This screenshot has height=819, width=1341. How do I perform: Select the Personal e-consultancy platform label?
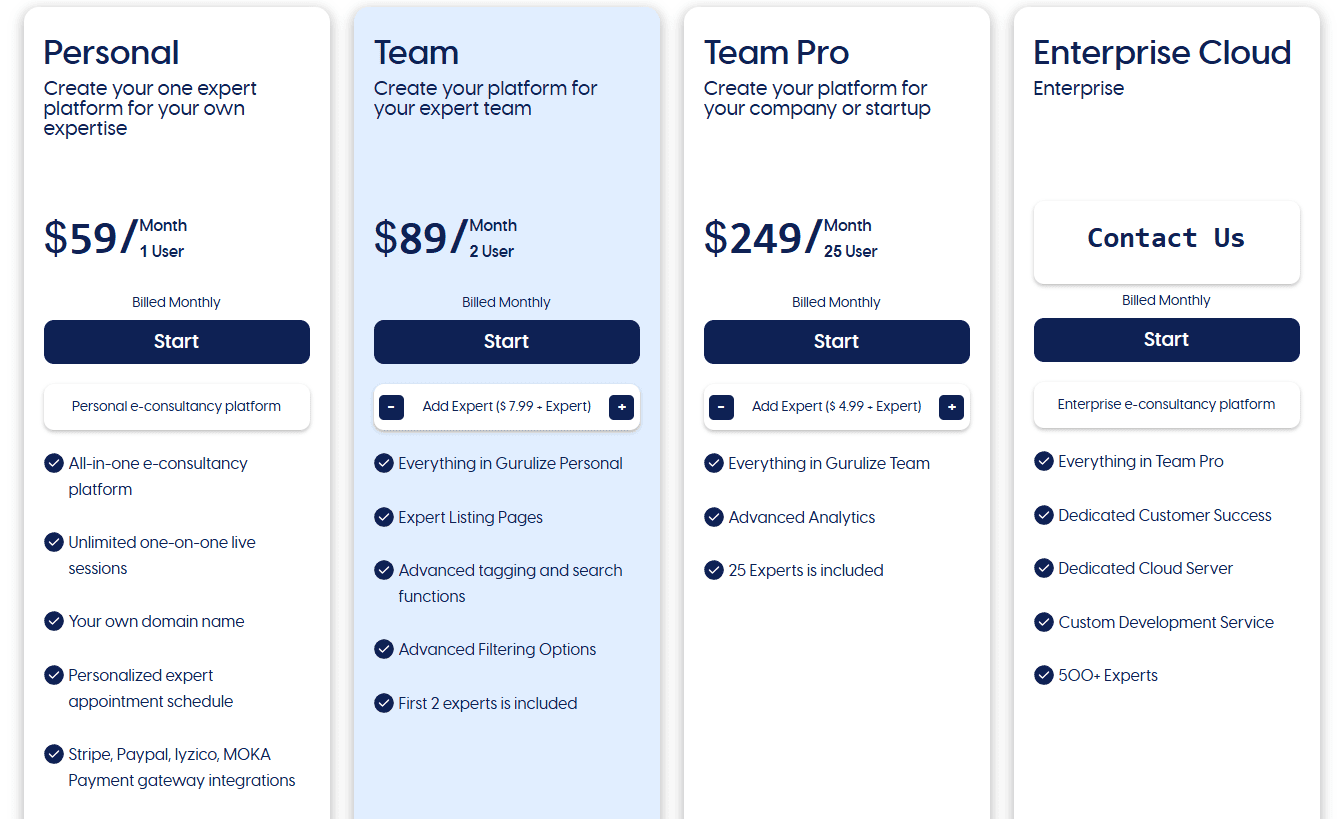(176, 407)
